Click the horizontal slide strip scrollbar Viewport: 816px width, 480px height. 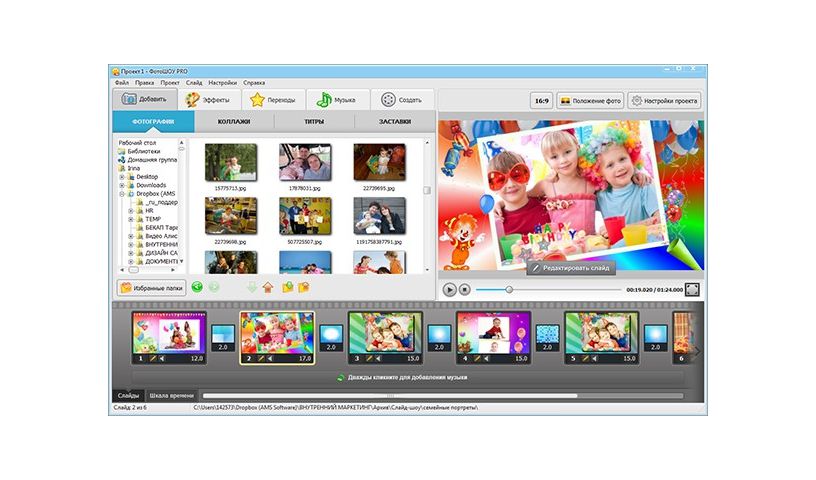pyautogui.click(x=390, y=396)
